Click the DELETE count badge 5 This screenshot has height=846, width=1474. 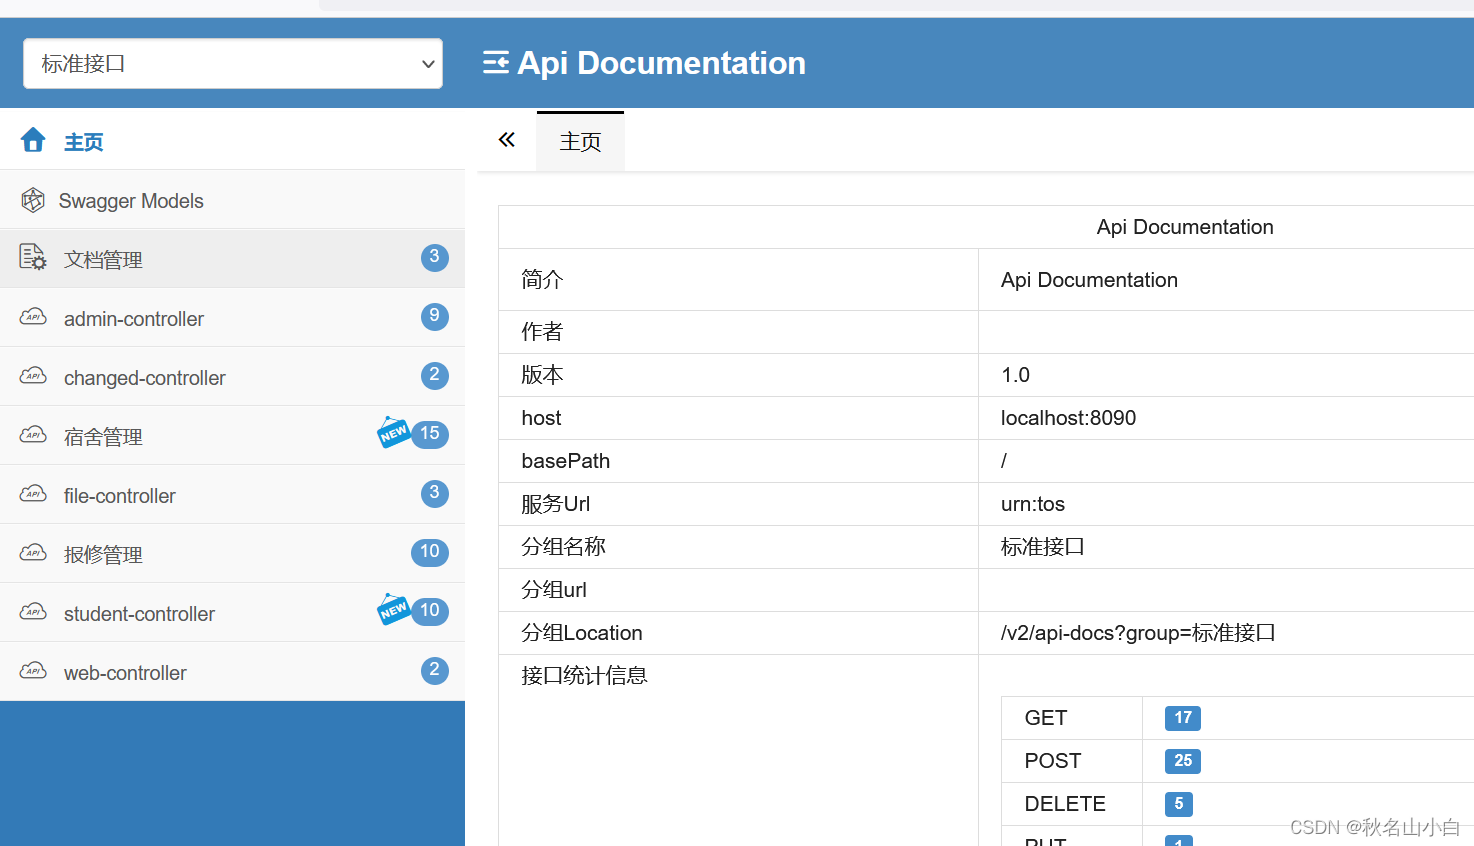pyautogui.click(x=1179, y=804)
